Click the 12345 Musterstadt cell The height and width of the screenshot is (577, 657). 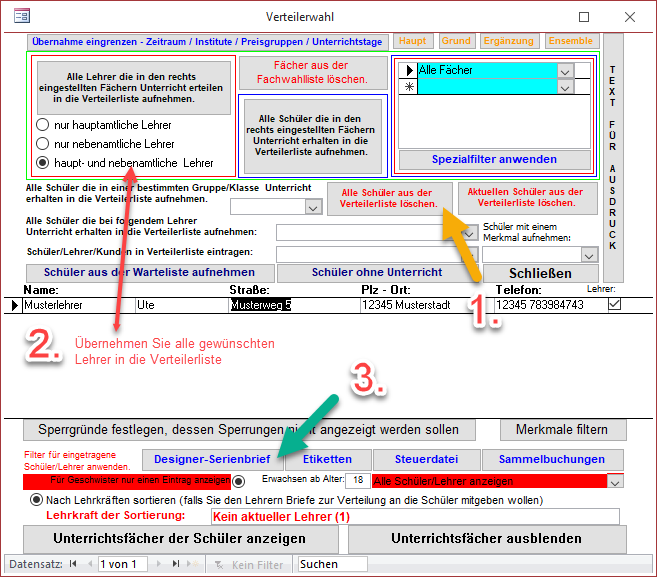point(427,305)
